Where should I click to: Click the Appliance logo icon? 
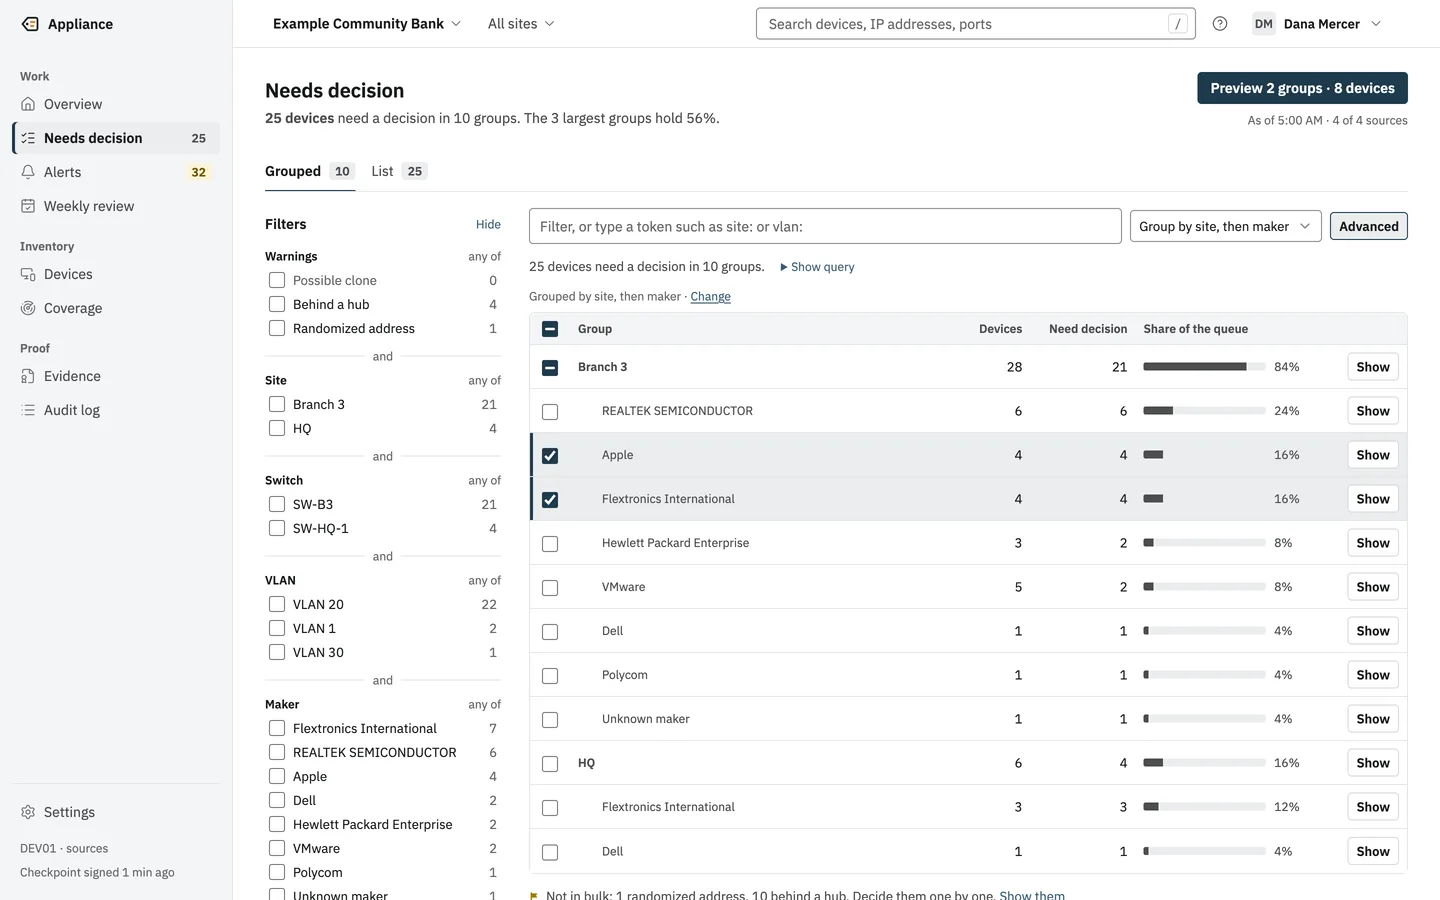pyautogui.click(x=30, y=24)
